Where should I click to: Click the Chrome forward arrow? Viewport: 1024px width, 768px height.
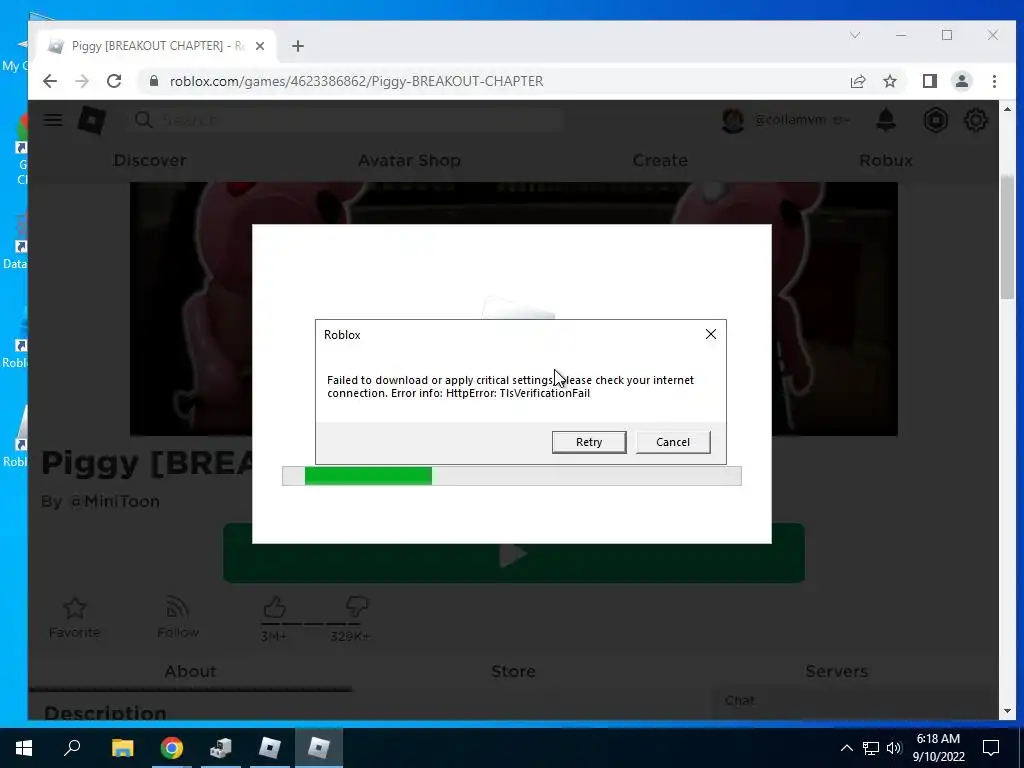(x=82, y=81)
